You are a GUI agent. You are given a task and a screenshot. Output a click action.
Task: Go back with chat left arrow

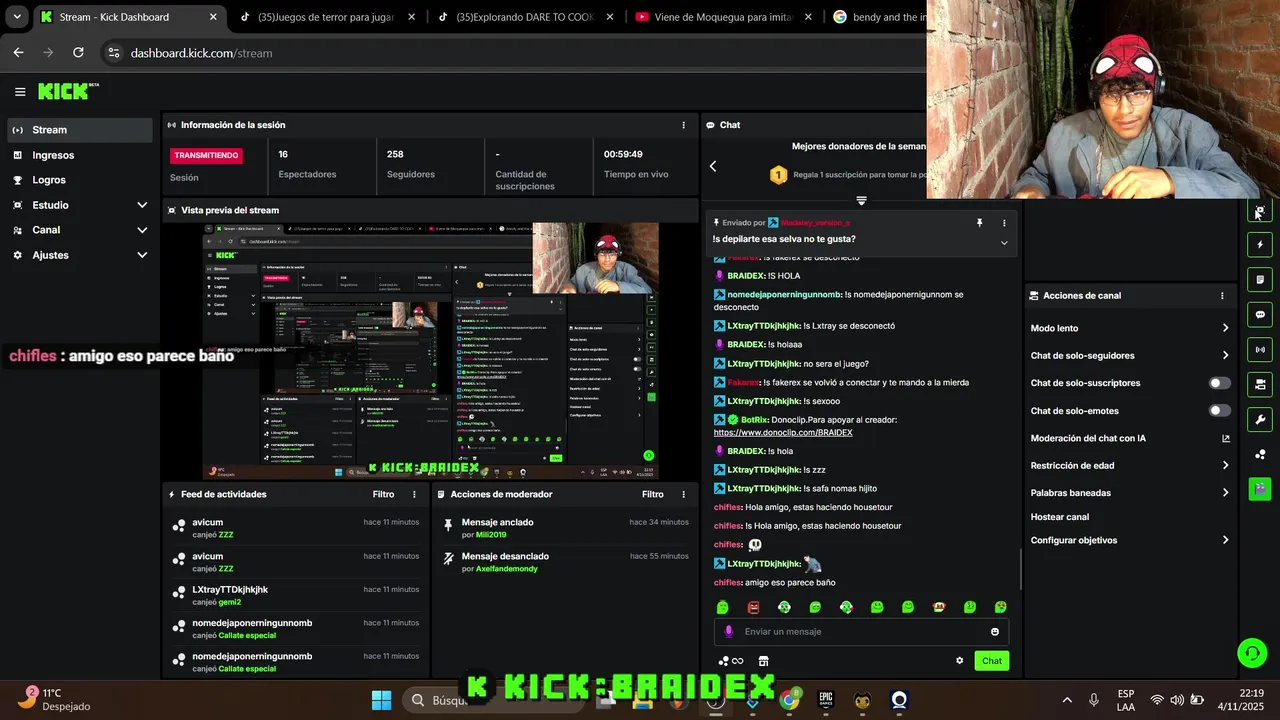point(713,166)
